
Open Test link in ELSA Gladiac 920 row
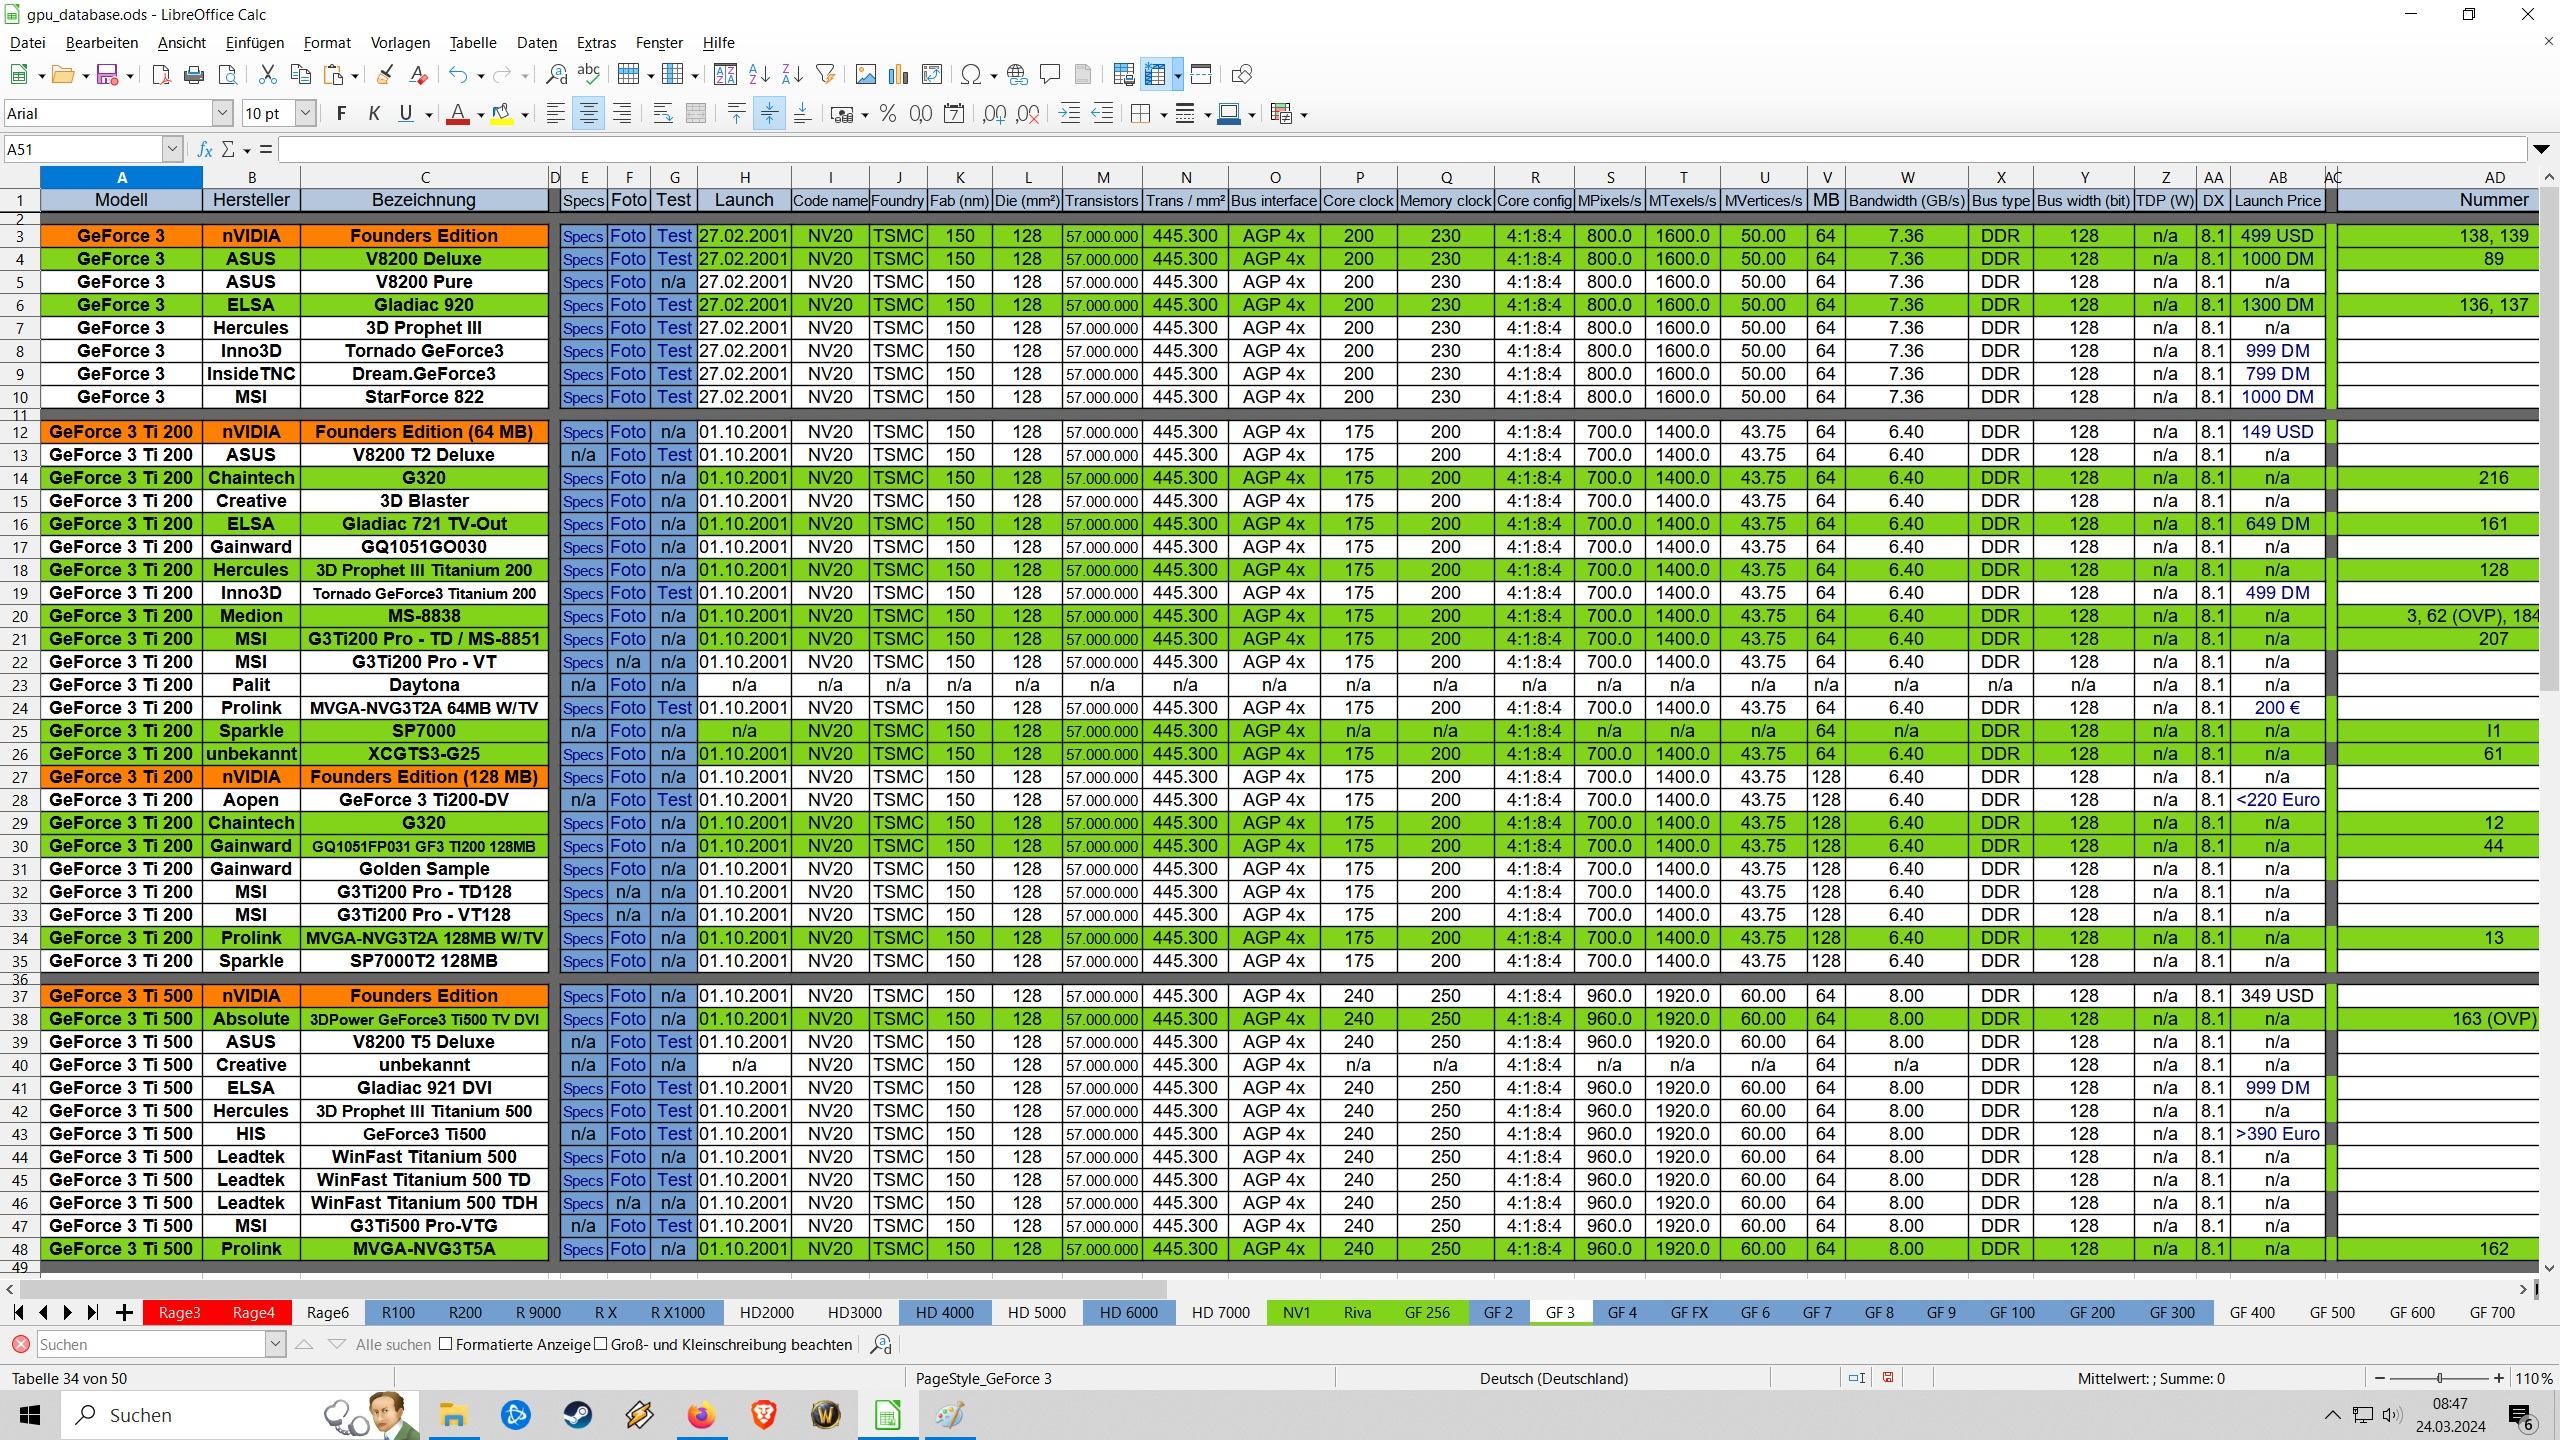[674, 305]
